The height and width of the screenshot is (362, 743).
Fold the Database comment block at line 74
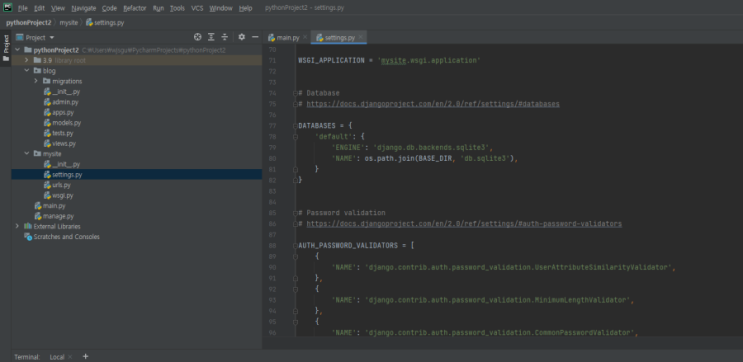coord(295,93)
